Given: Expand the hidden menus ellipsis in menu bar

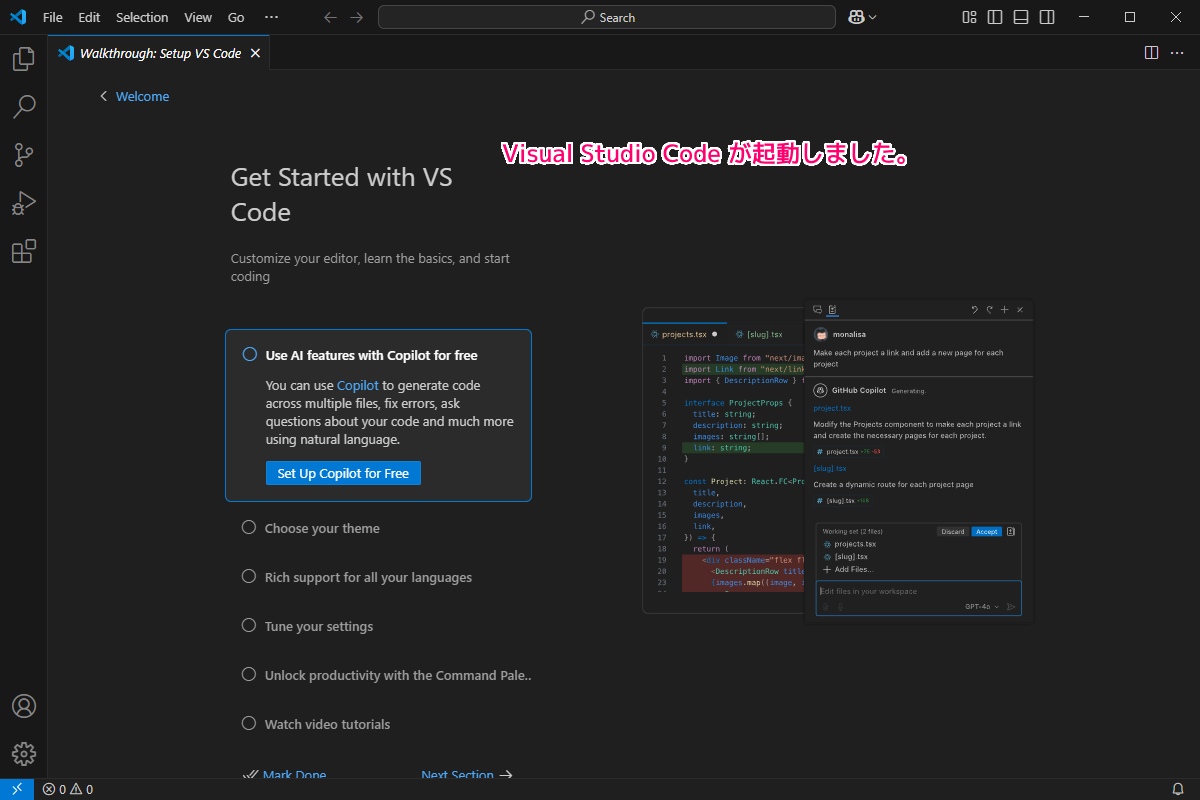Looking at the screenshot, I should point(271,17).
